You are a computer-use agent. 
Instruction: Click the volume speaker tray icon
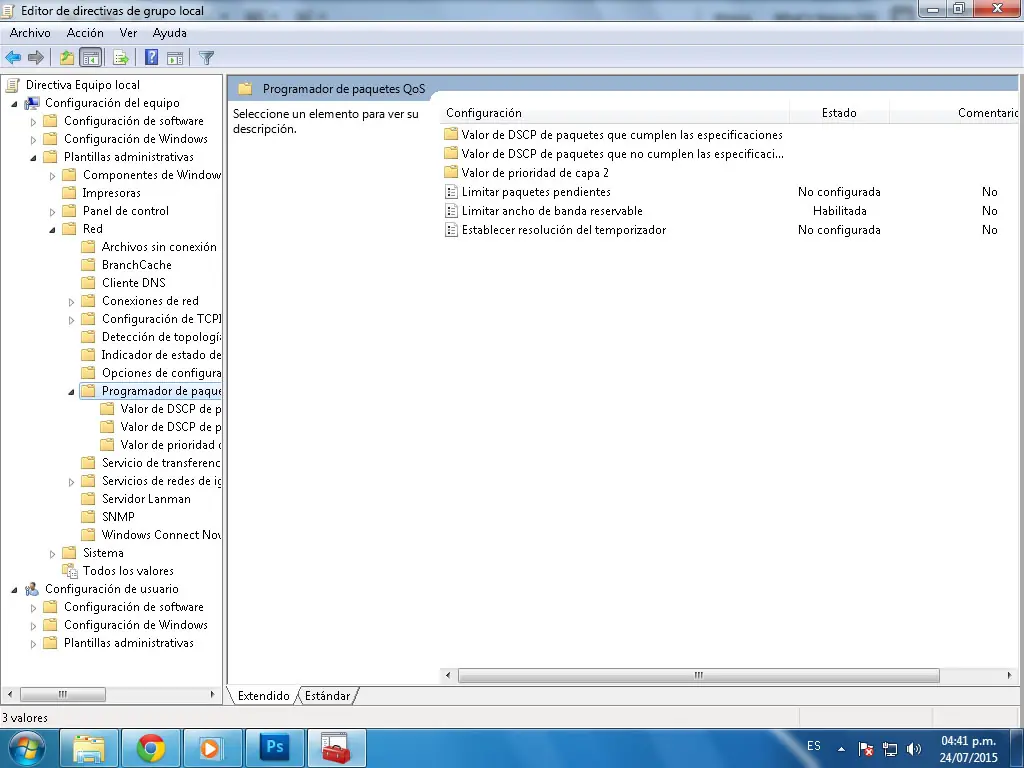pos(914,749)
